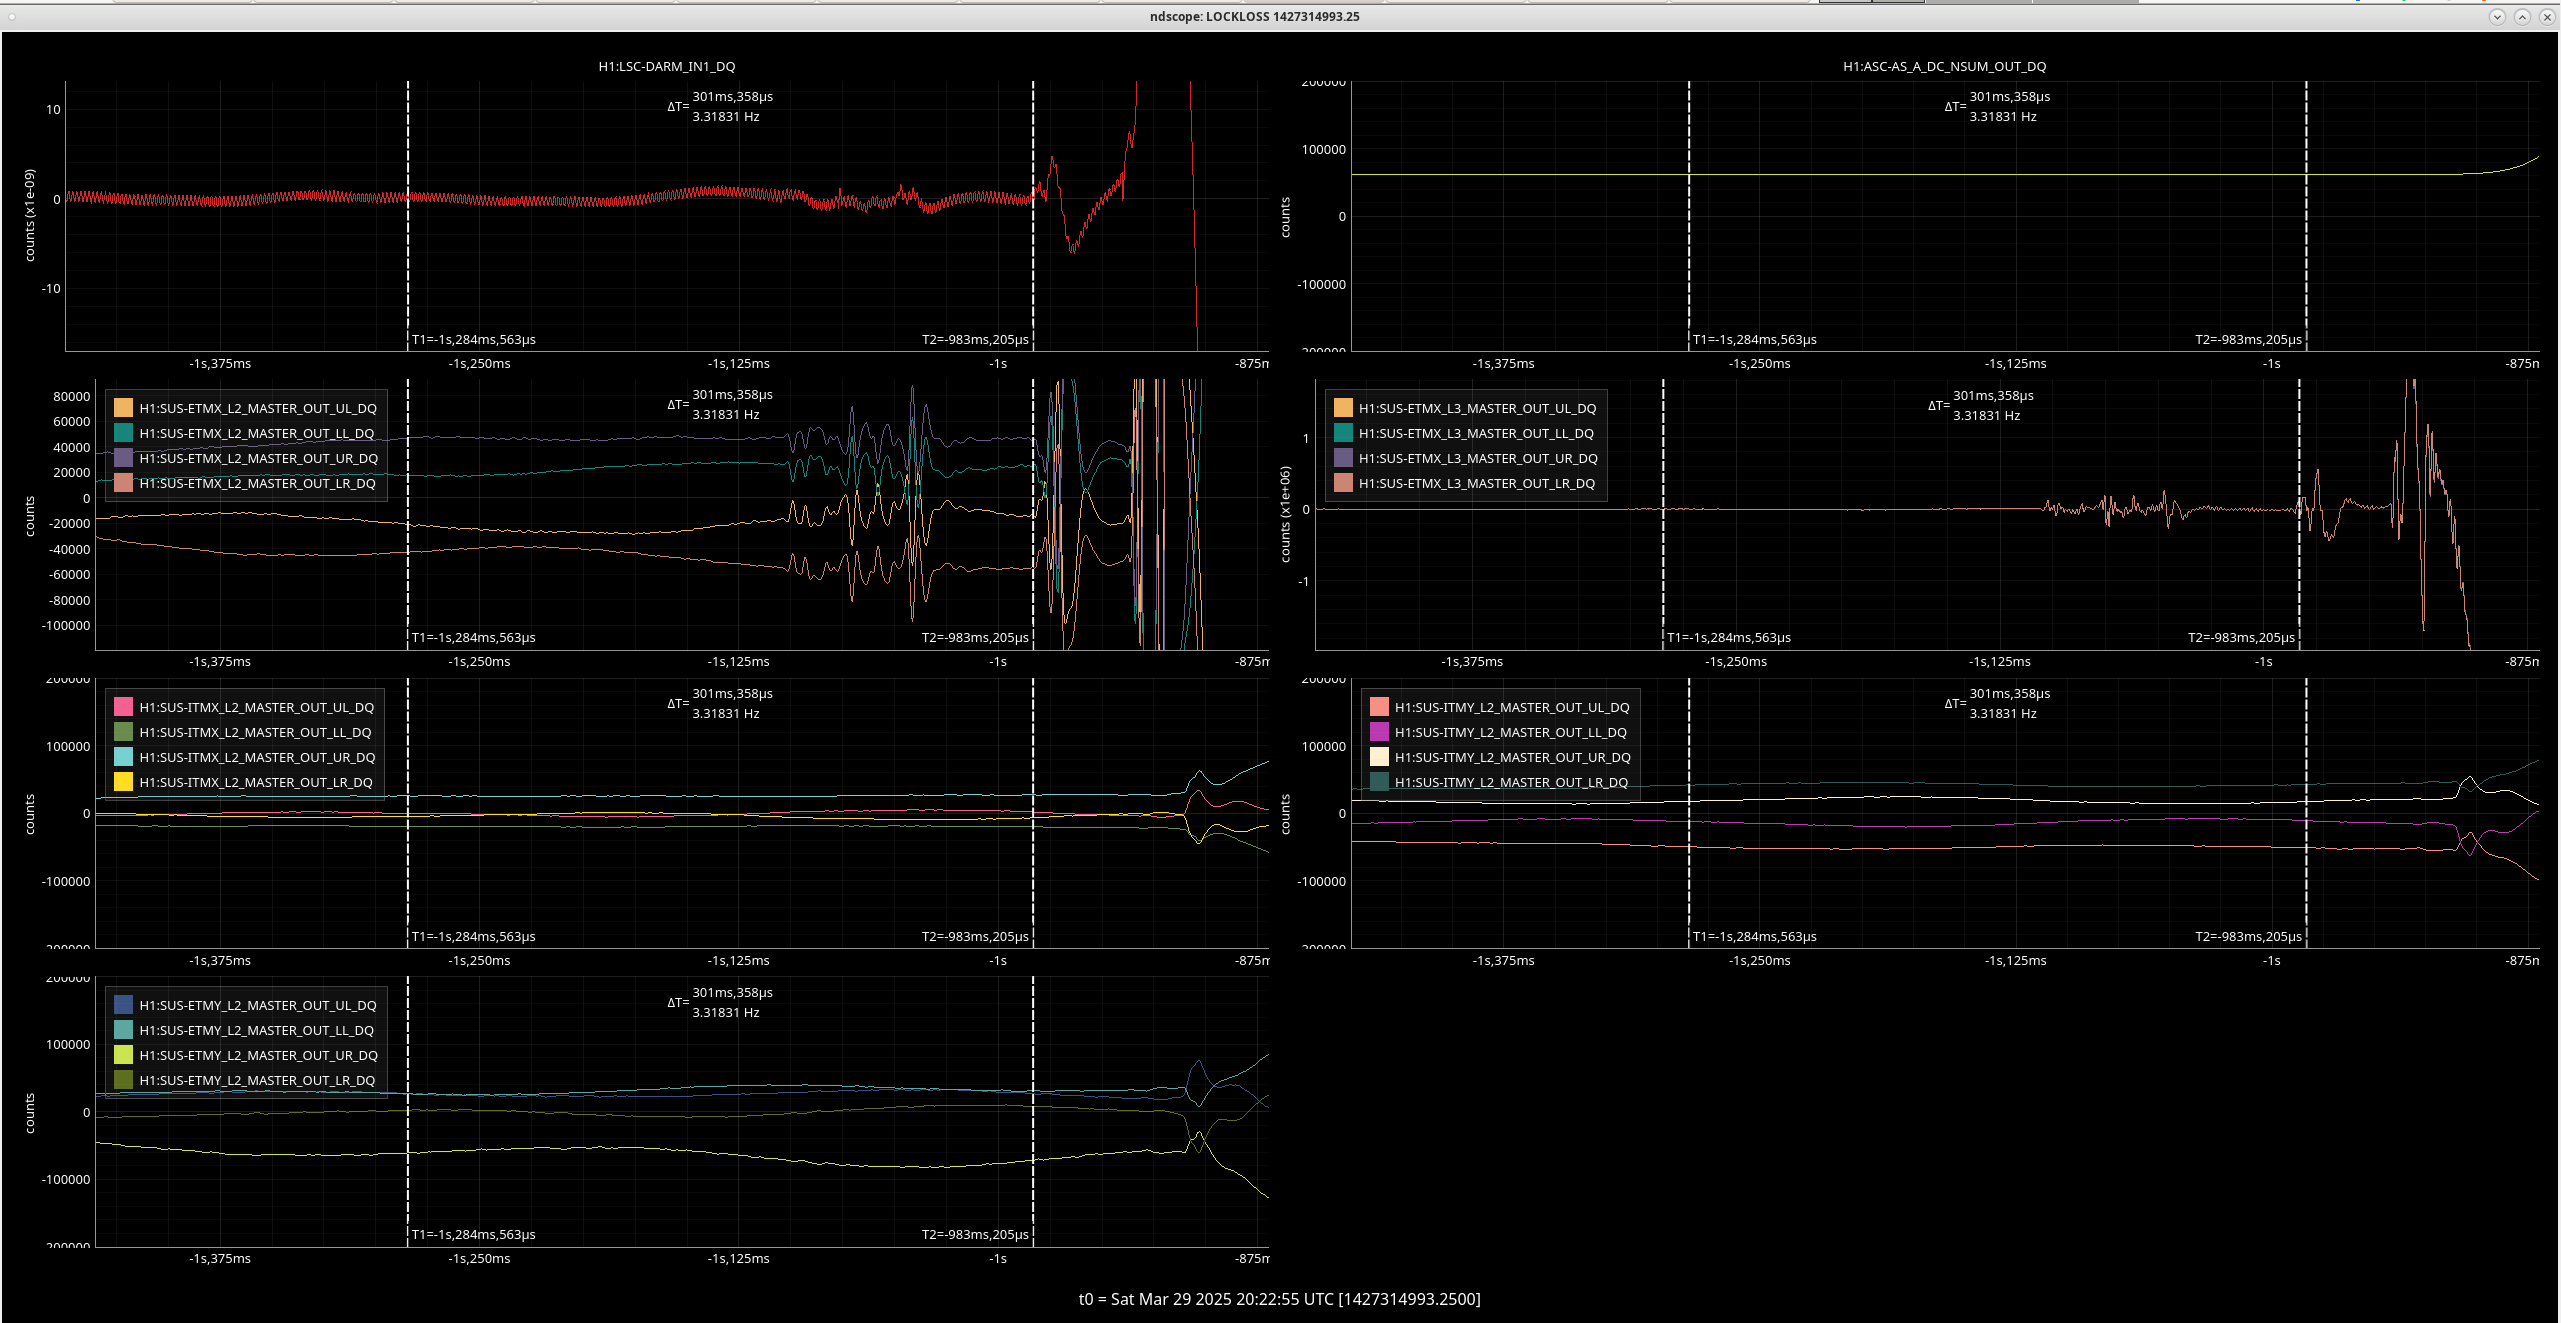The image size is (2561, 1323).
Task: Minimize the ndscope window
Action: [2497, 16]
